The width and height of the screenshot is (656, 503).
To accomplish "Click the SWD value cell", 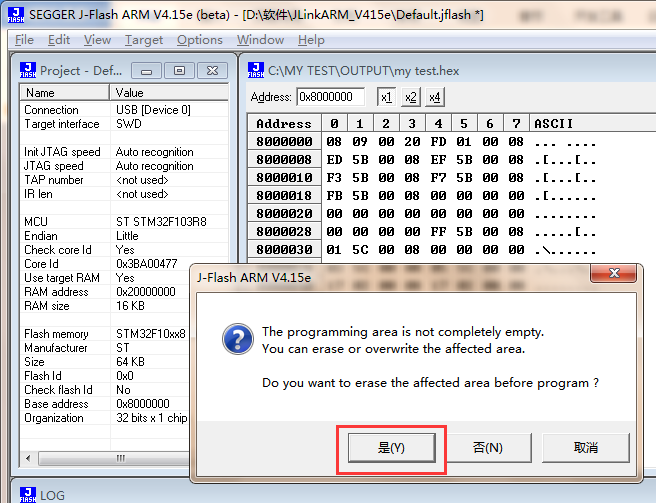I will tap(129, 124).
